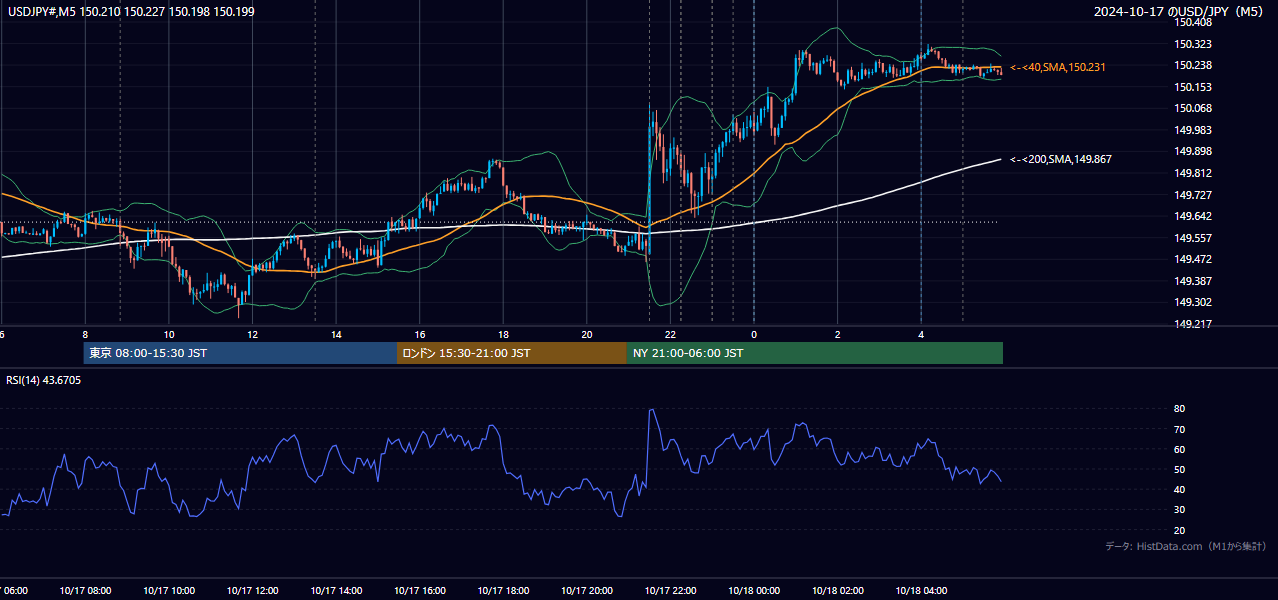Image resolution: width=1278 pixels, height=600 pixels.
Task: Click the RSI scale value 20
Action: [1179, 530]
